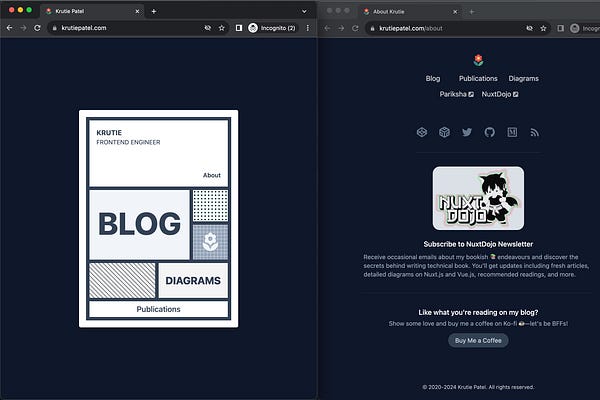Click the crossed-eye cookies icon in left window
The height and width of the screenshot is (400, 600).
coord(207,28)
